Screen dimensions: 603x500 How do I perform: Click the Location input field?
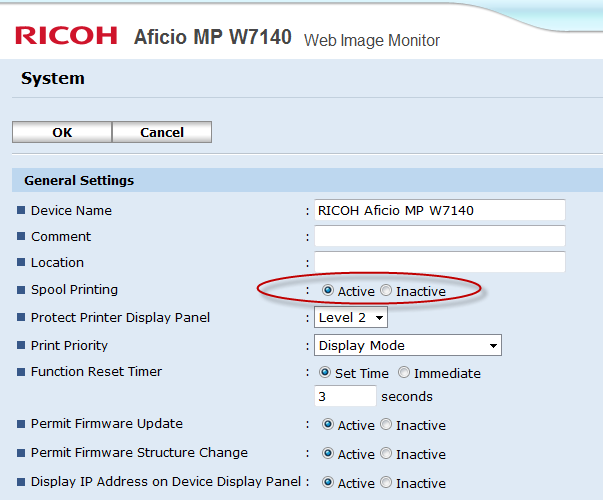439,263
